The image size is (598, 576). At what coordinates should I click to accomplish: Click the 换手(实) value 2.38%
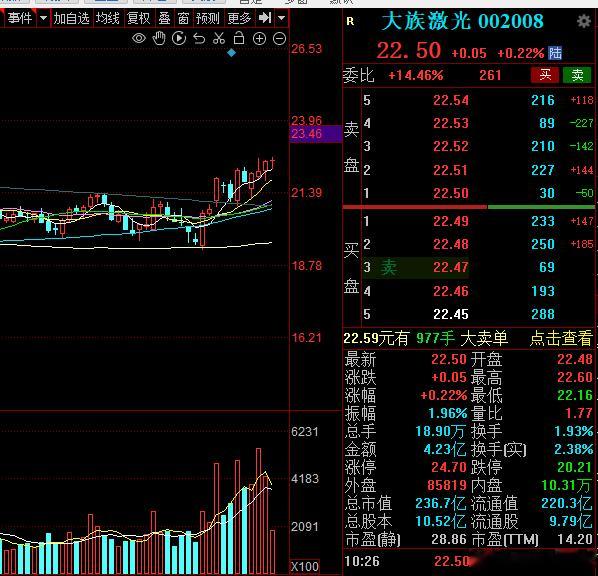[574, 449]
